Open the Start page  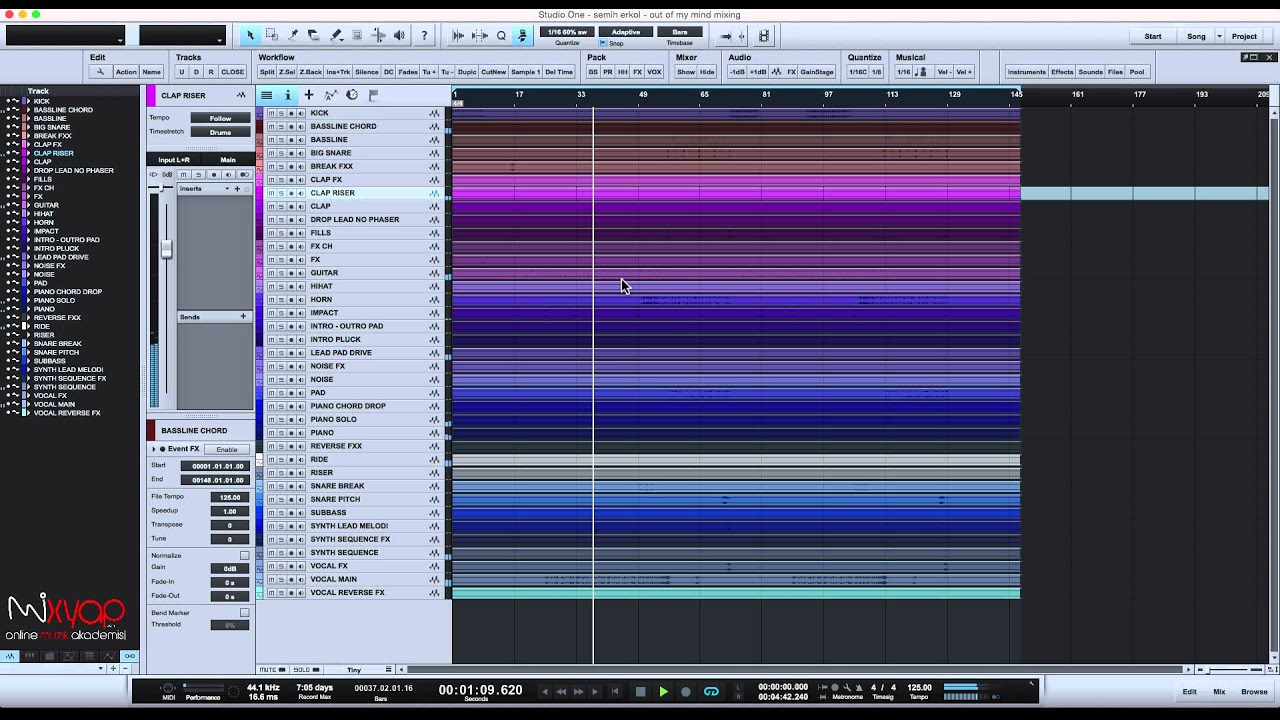pos(1153,36)
